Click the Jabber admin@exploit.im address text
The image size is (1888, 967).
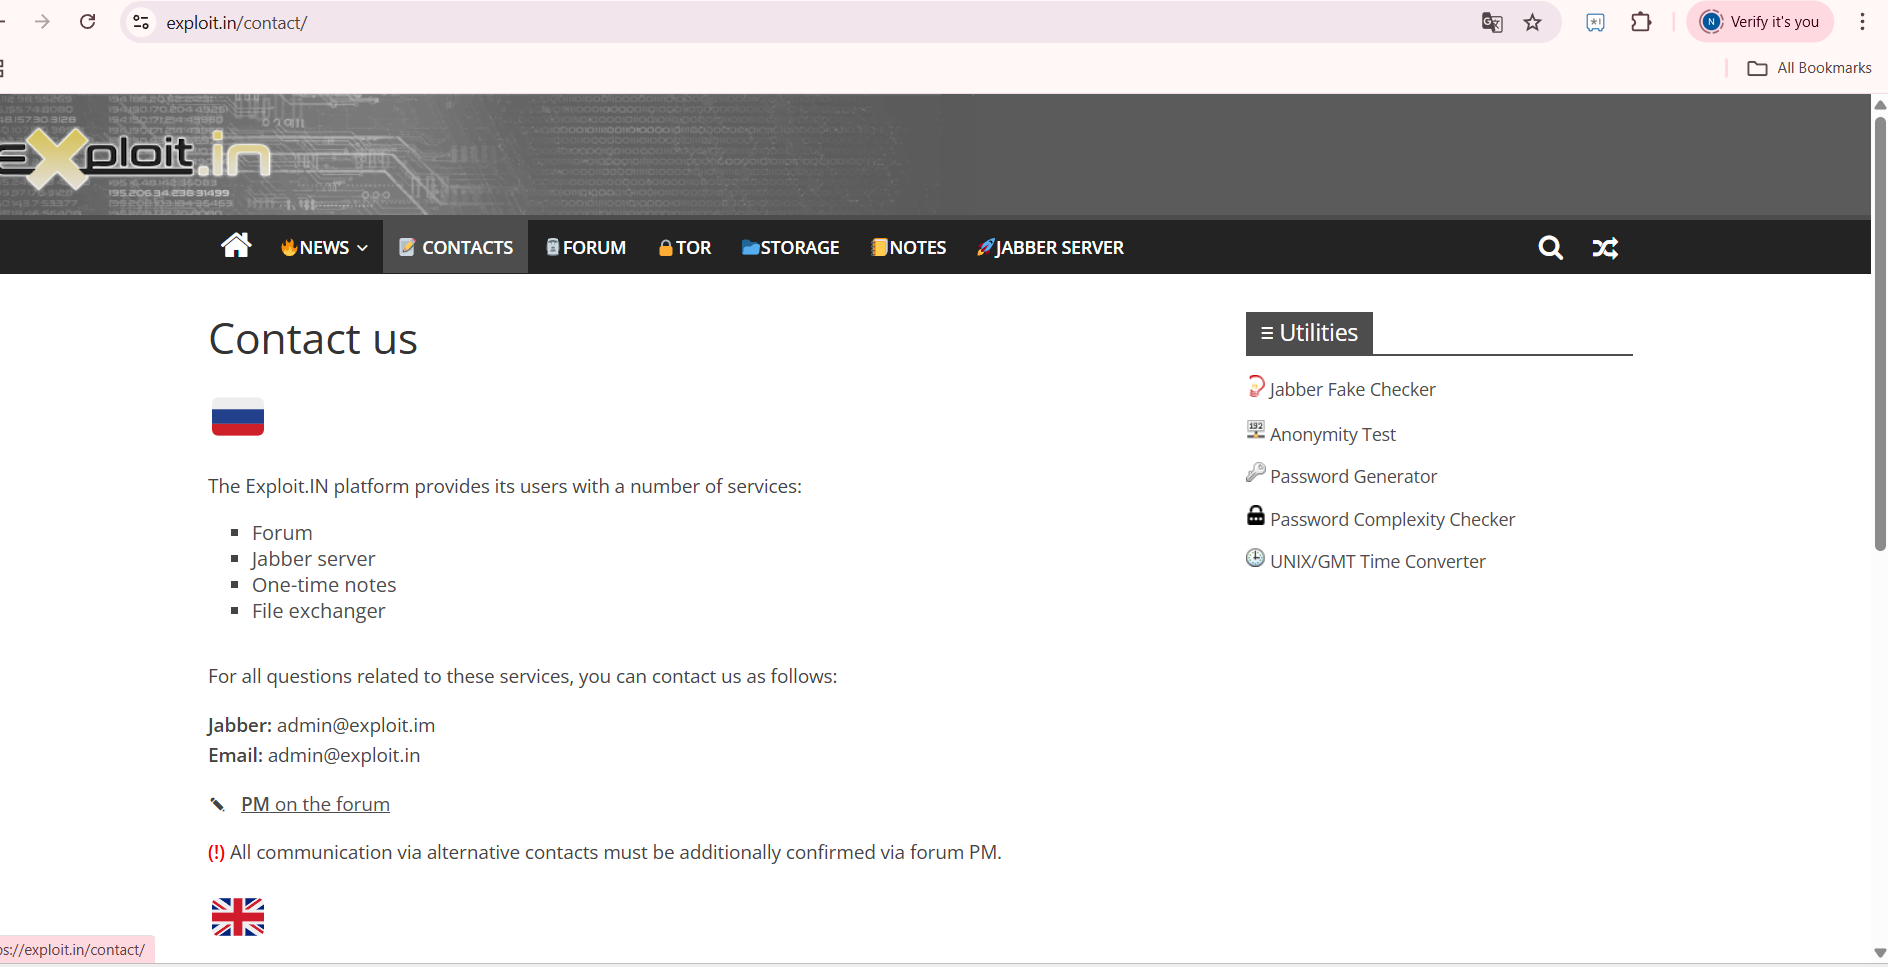[x=356, y=725]
